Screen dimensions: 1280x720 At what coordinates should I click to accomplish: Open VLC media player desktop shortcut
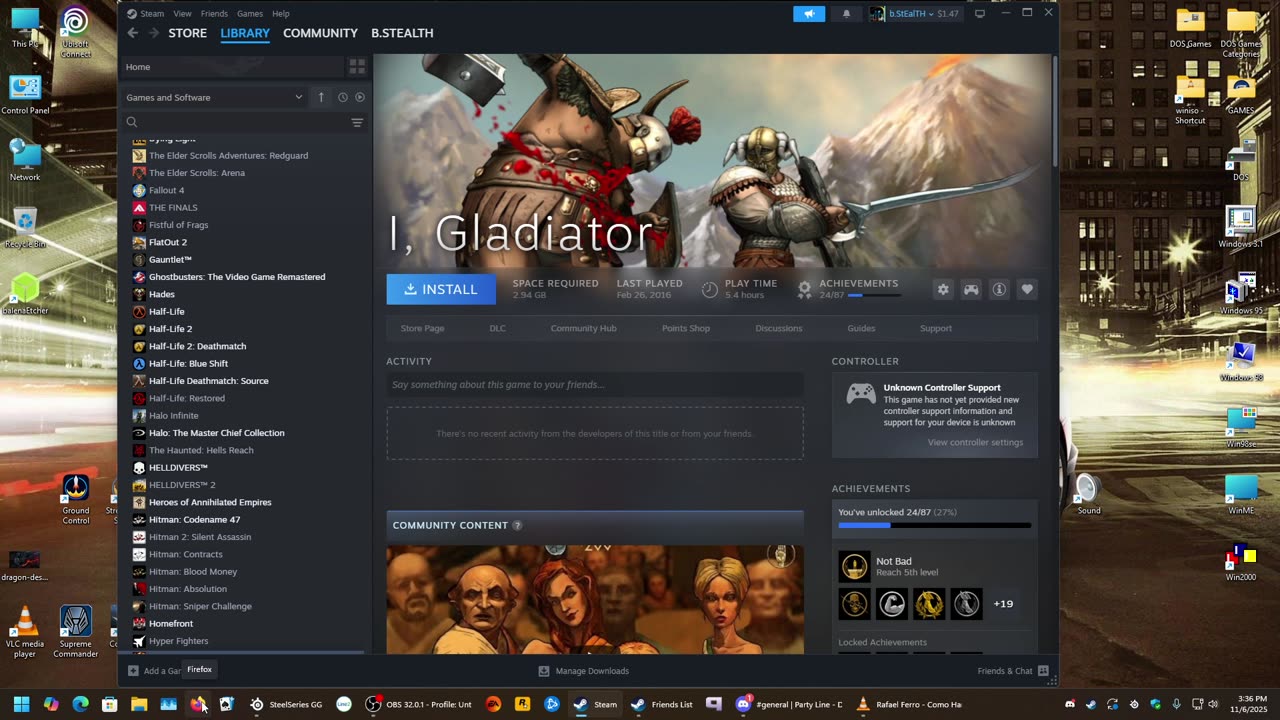coord(25,632)
